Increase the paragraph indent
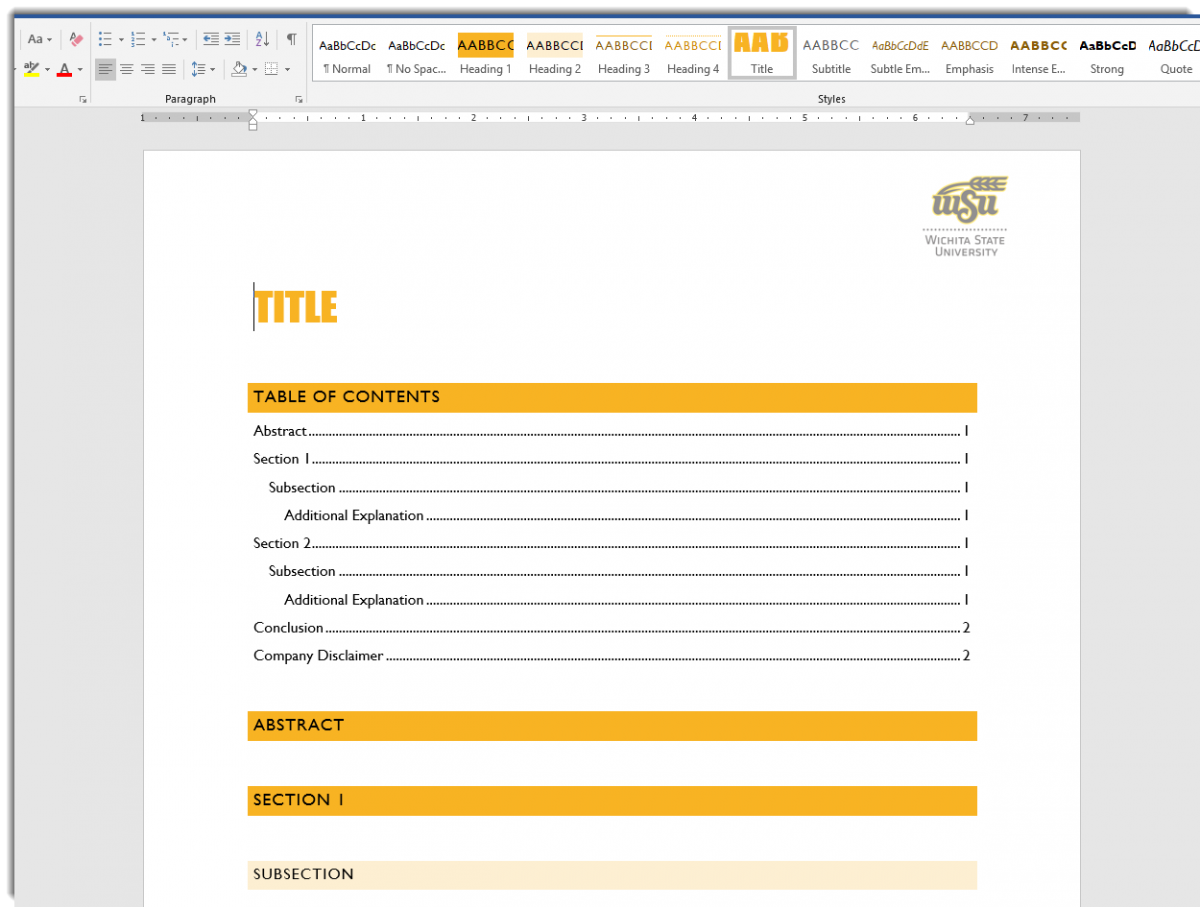Screen dimensions: 1200x907 click(232, 40)
